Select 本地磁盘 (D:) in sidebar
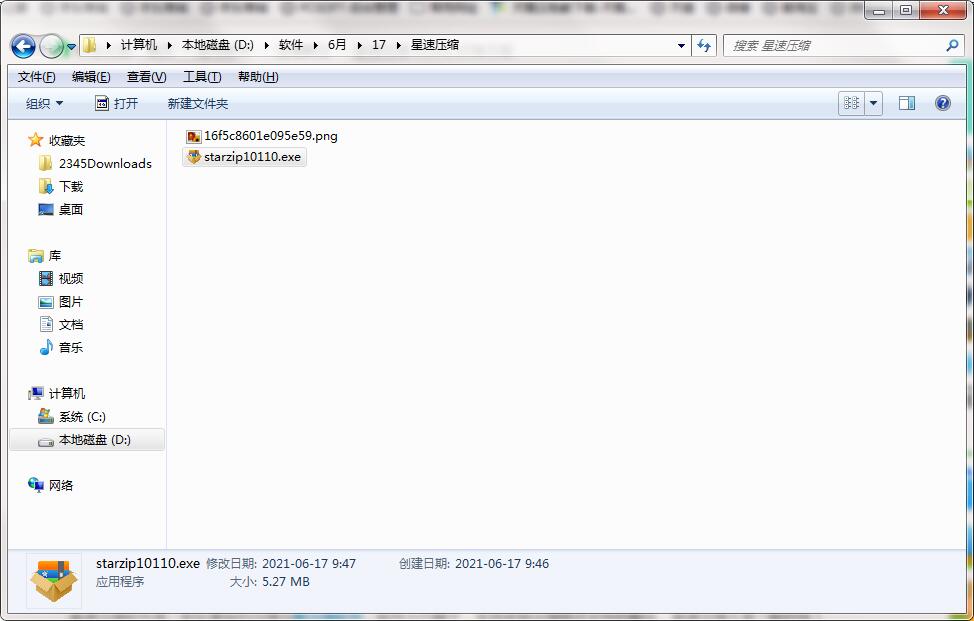This screenshot has height=621, width=974. [87, 440]
